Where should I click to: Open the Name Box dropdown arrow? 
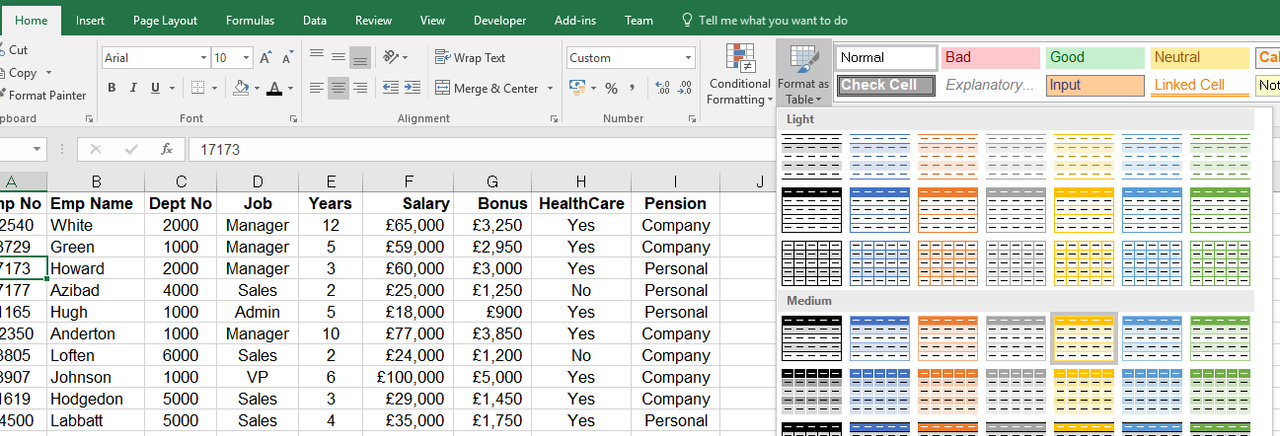coord(38,150)
